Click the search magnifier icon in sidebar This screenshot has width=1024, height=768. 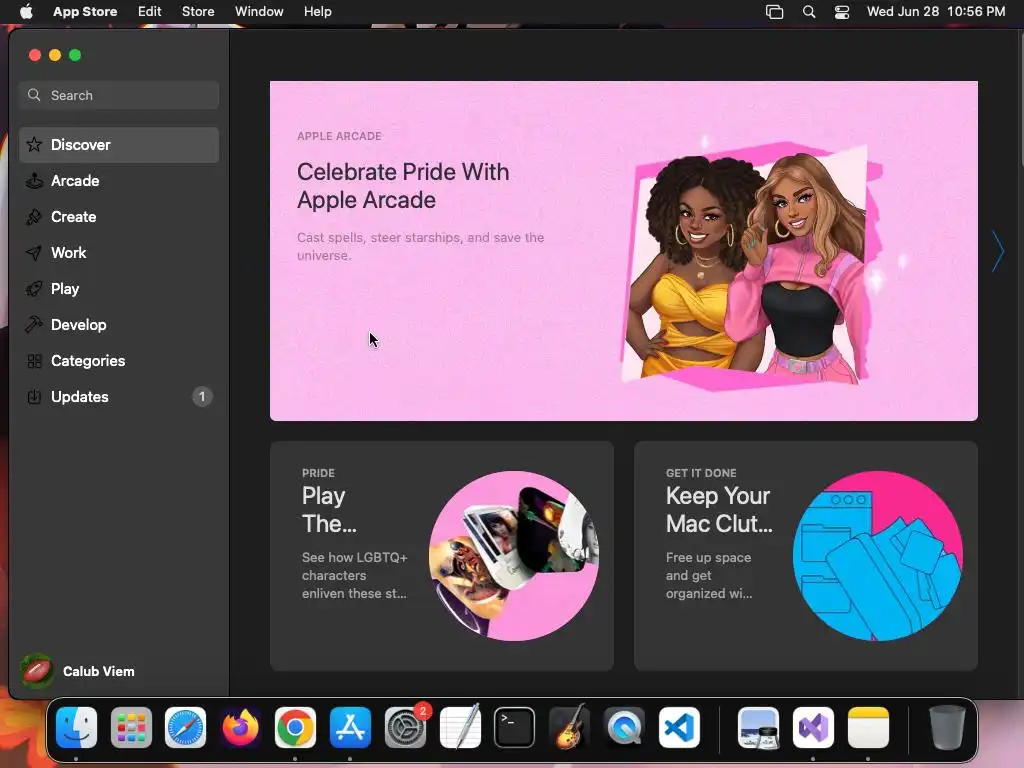coord(34,95)
